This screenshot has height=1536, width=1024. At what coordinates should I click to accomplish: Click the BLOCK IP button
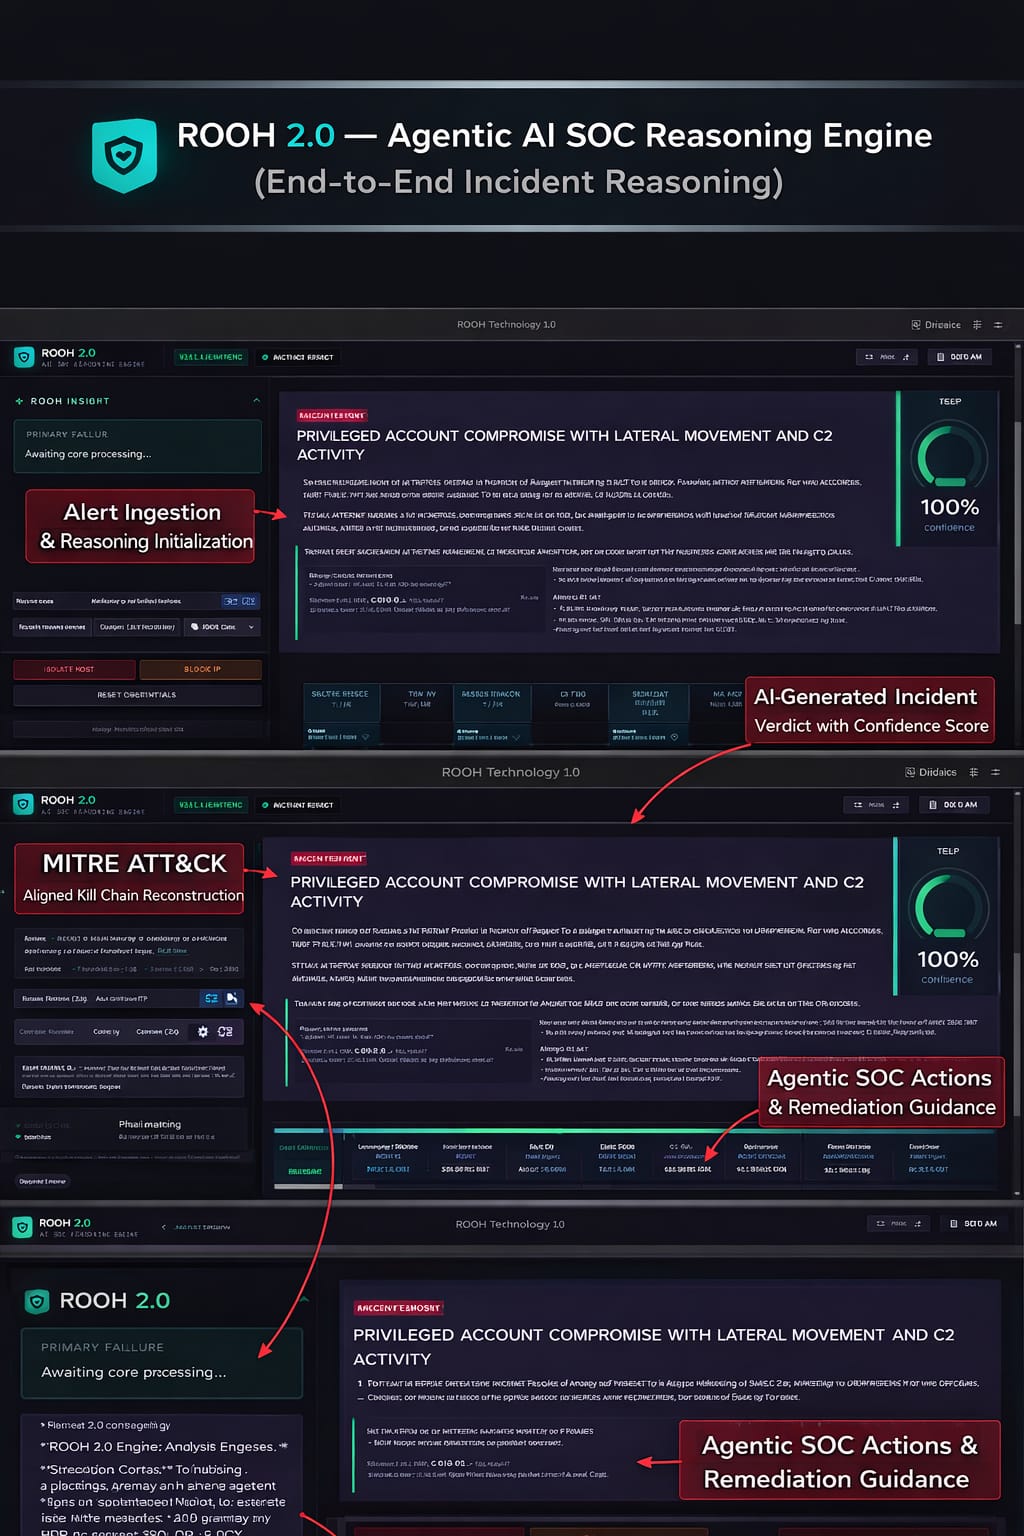pos(201,669)
